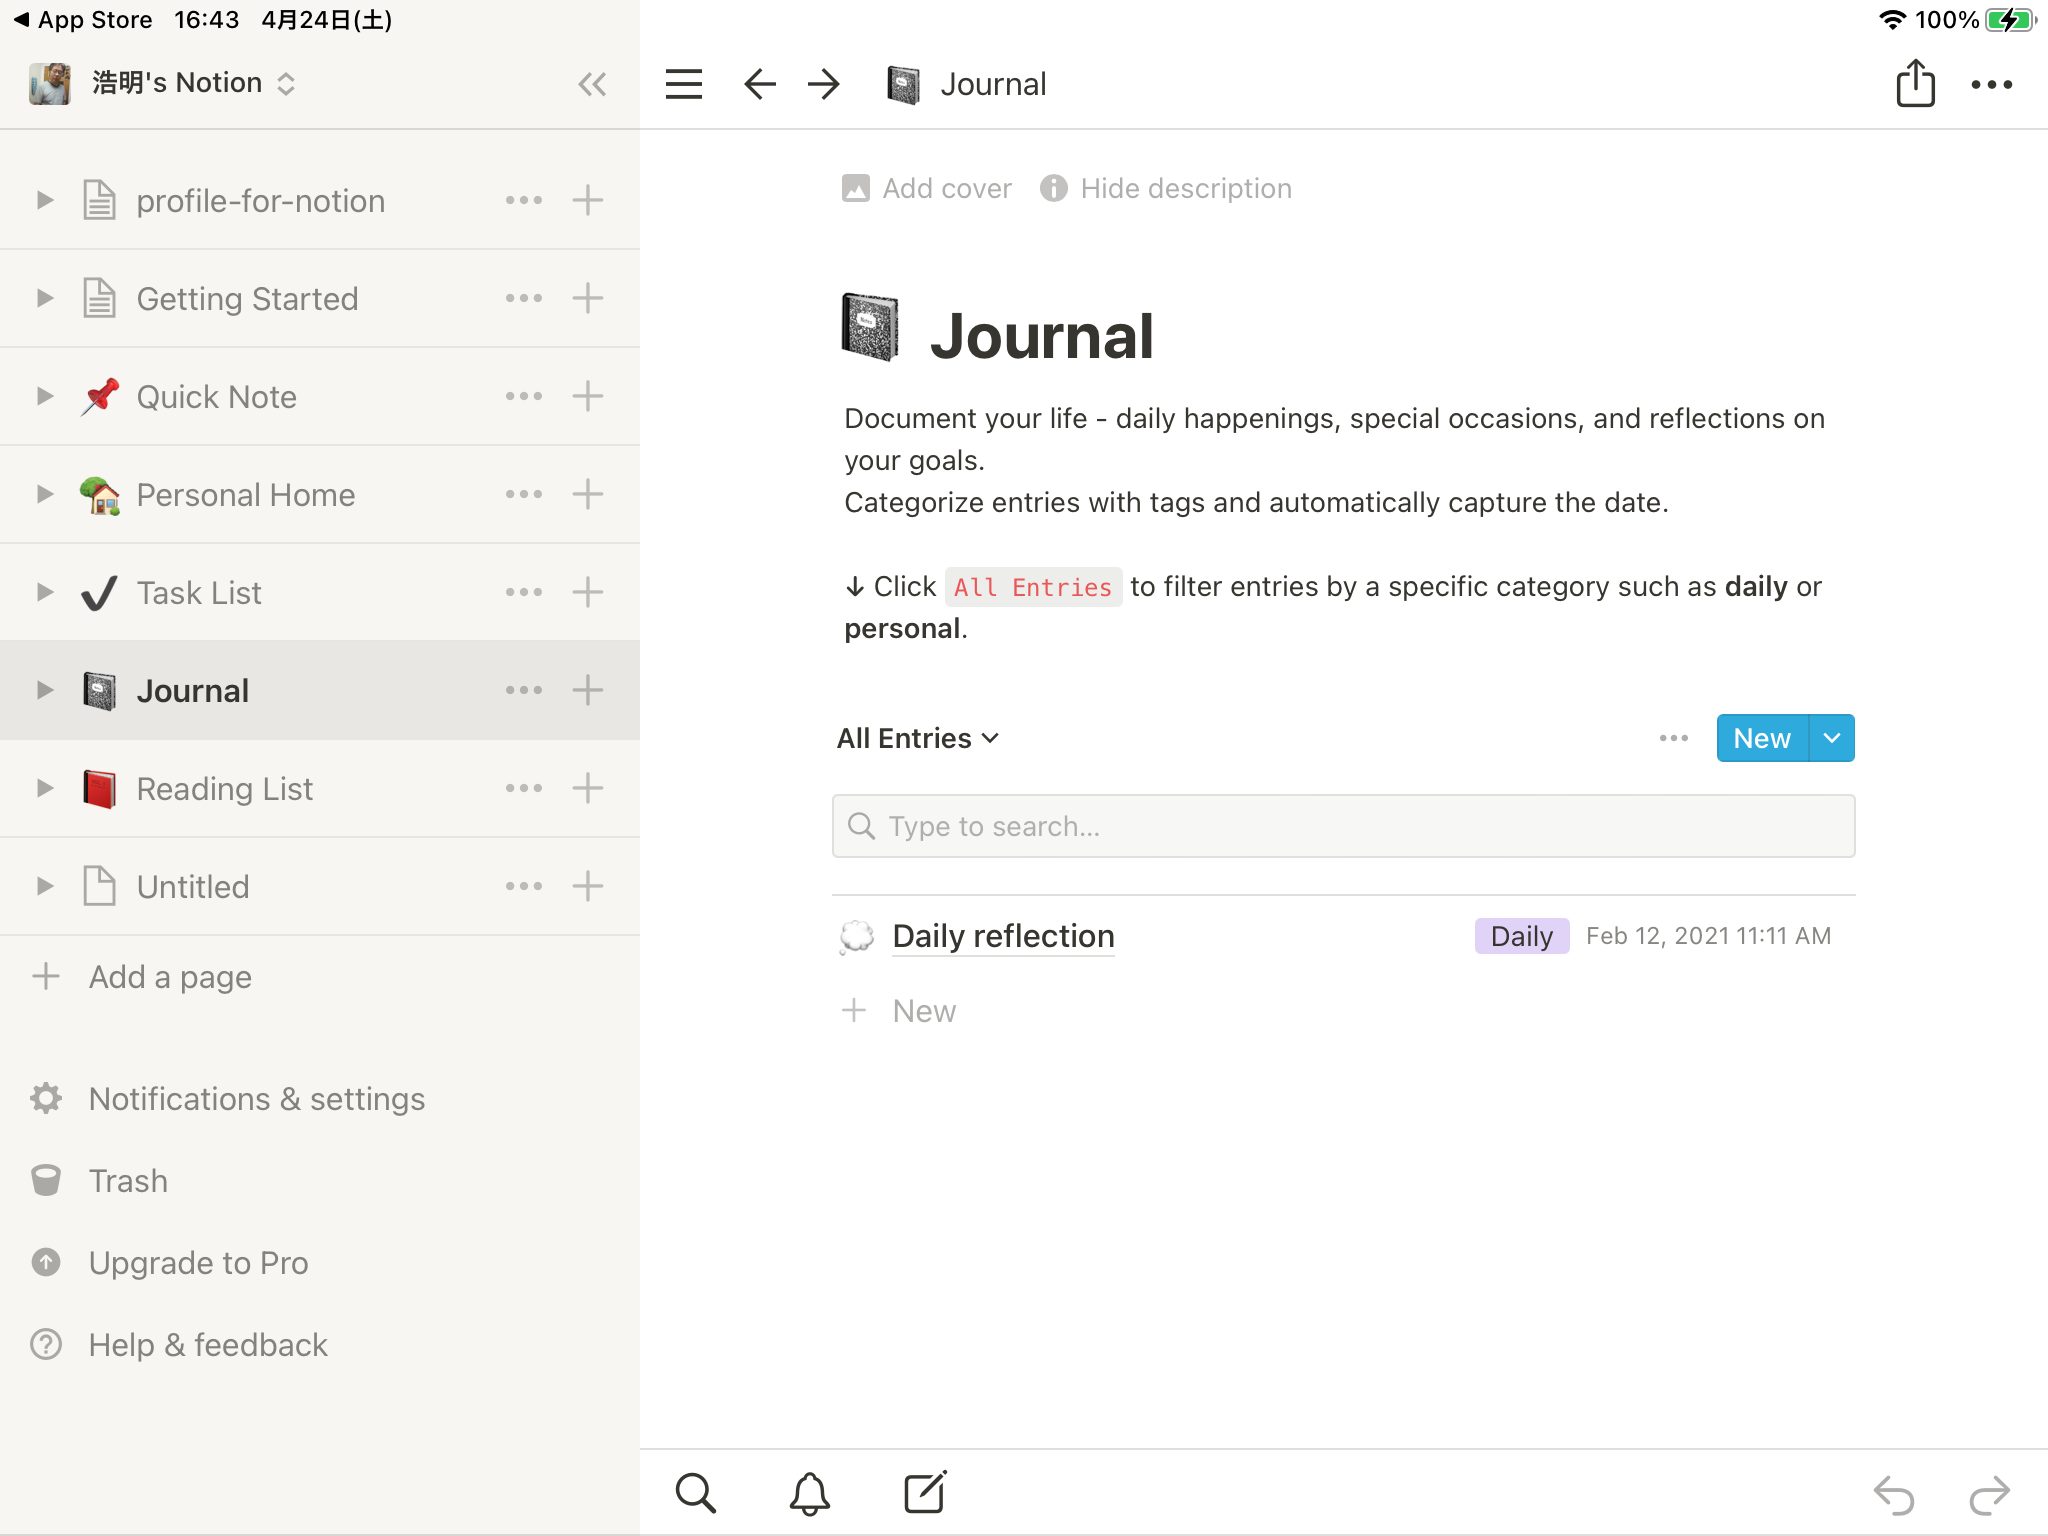Expand profile-for-notion page triangle
Screen dimensions: 2048x1536
[x=44, y=200]
